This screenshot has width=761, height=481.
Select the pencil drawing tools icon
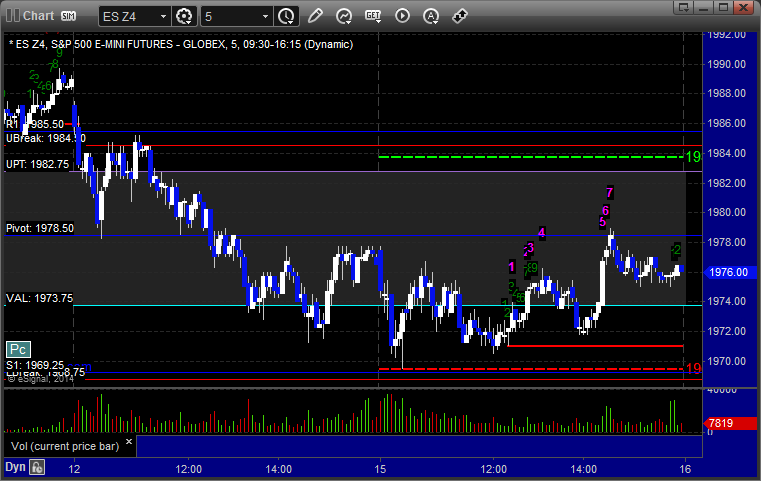click(315, 16)
